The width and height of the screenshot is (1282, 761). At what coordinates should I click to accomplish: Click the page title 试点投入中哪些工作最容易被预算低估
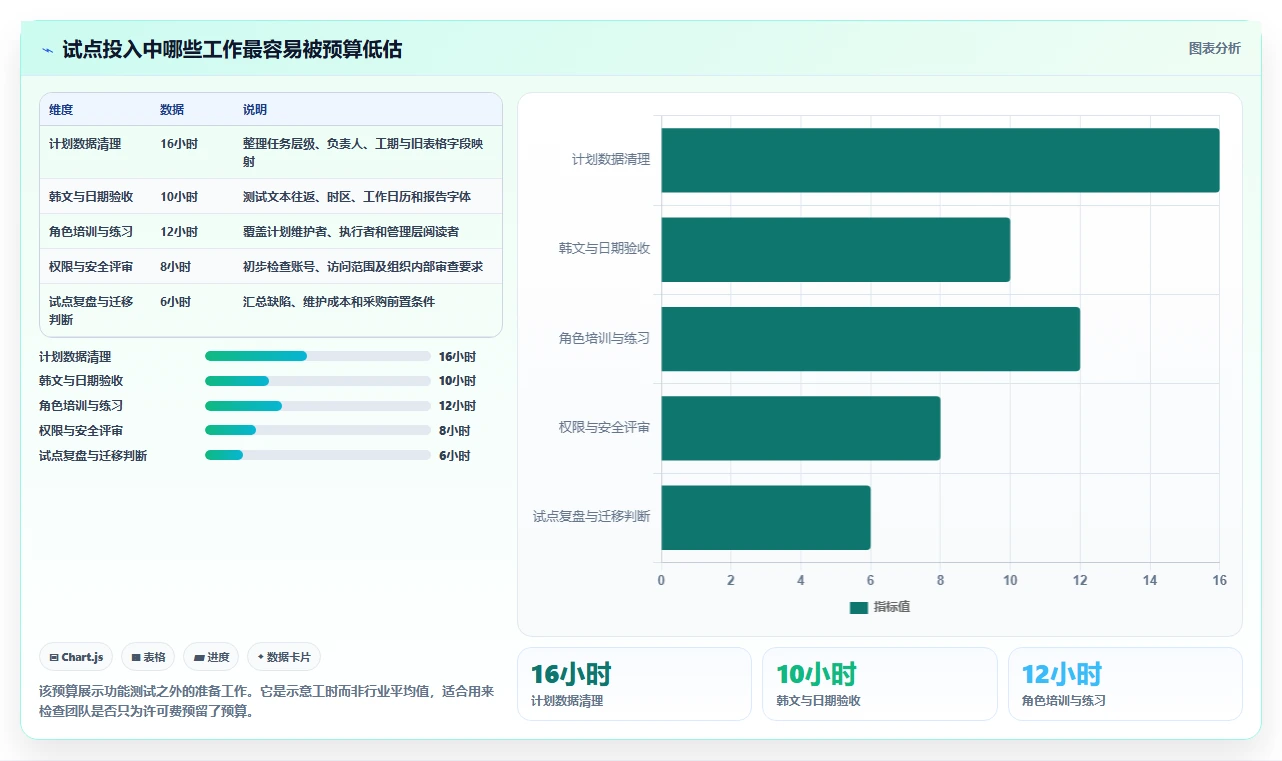233,50
